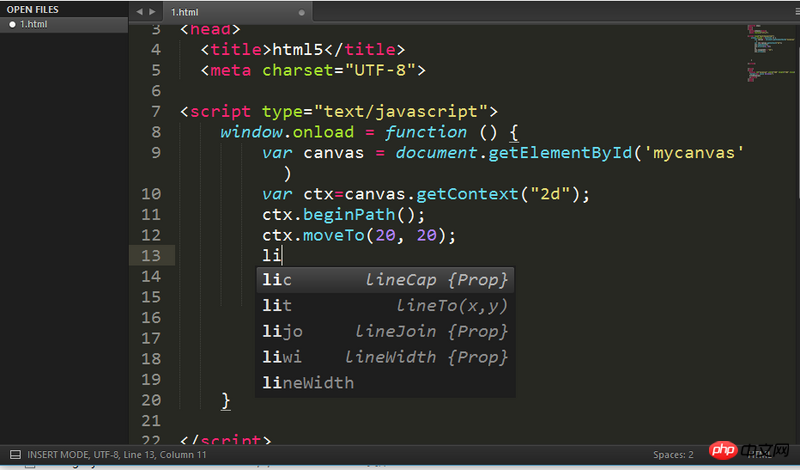Choose the lit lineTo(x,y) autocomplete entry
The height and width of the screenshot is (470, 800).
point(385,305)
